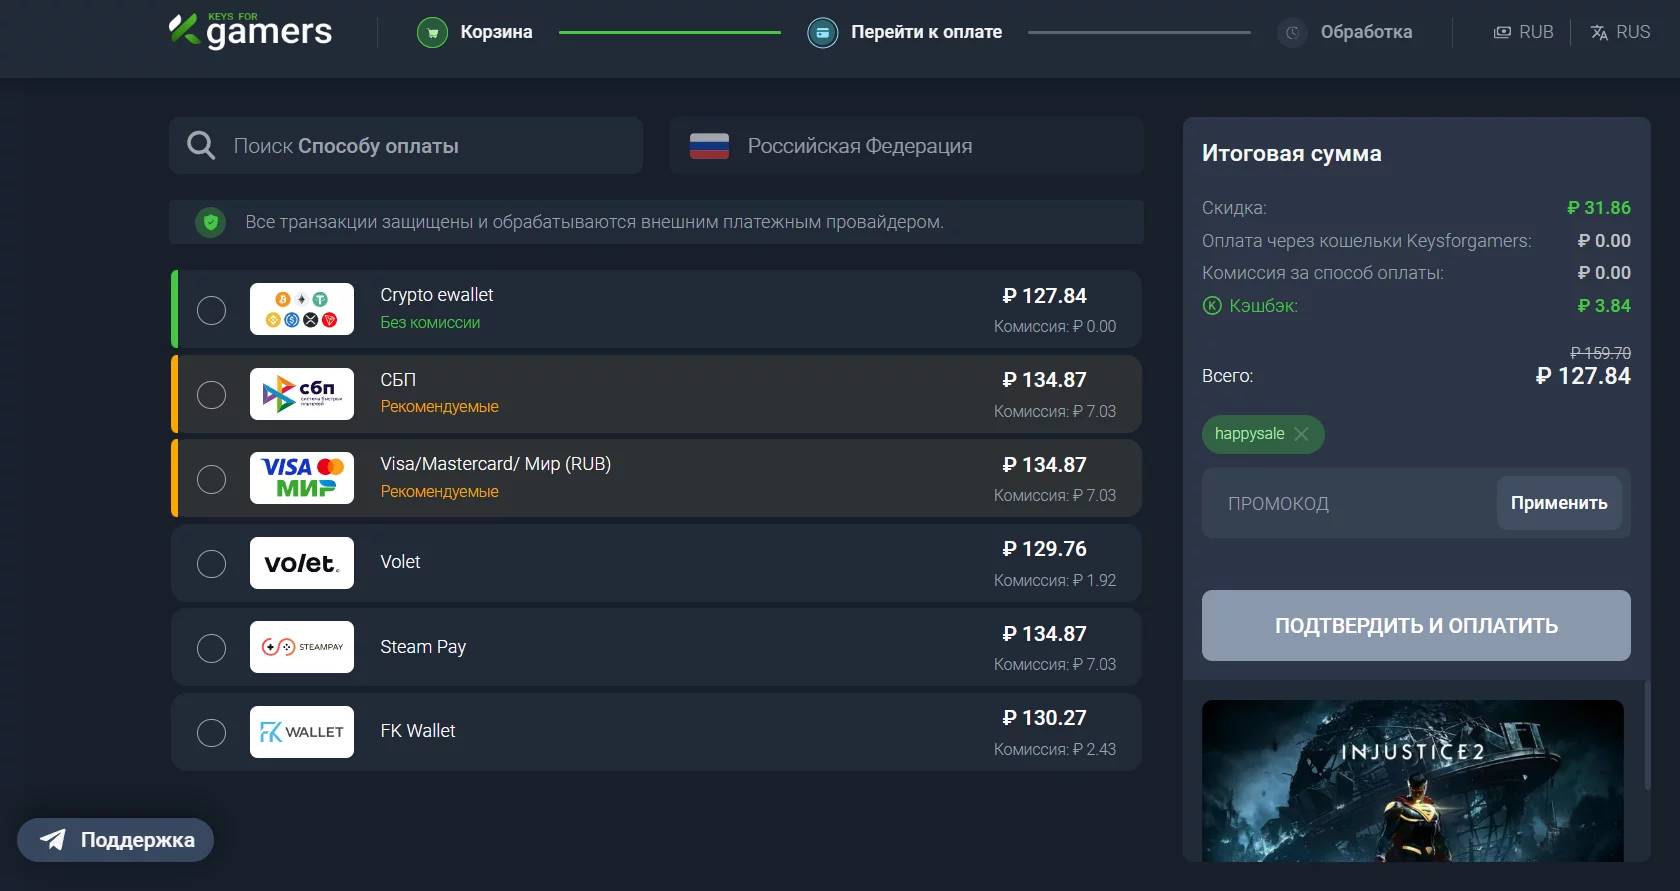1680x891 pixels.
Task: Open the Keys for Gamers logo
Action: 250,30
